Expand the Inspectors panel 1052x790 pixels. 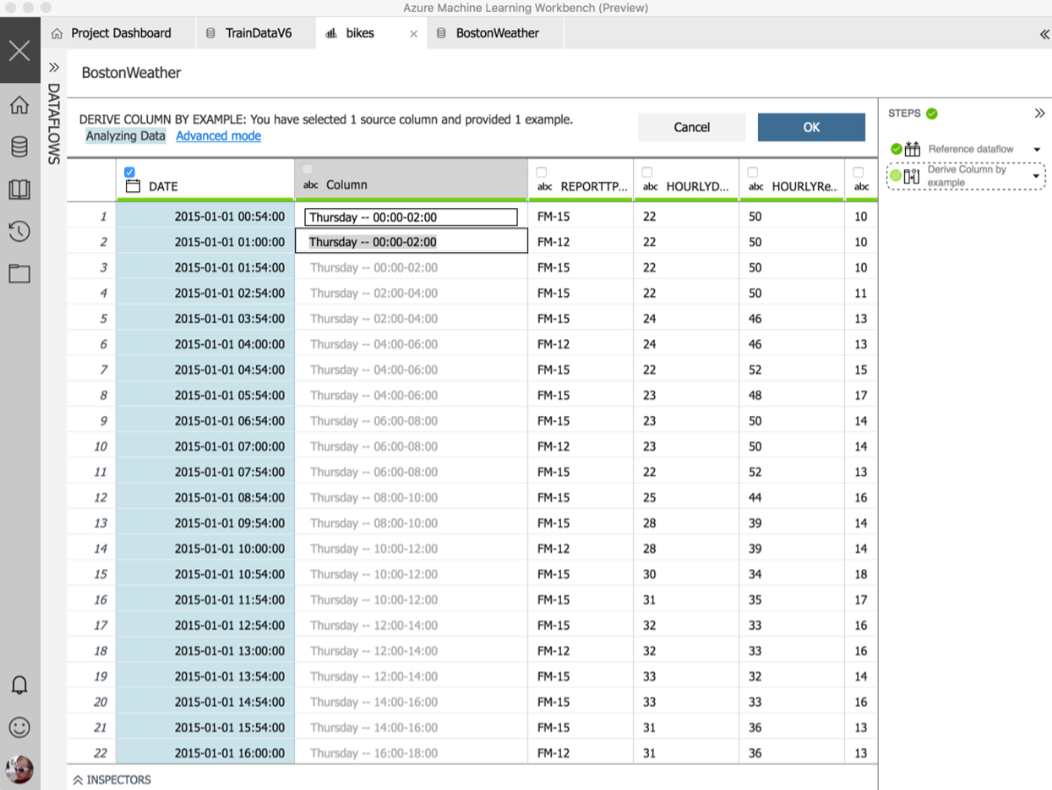click(111, 779)
